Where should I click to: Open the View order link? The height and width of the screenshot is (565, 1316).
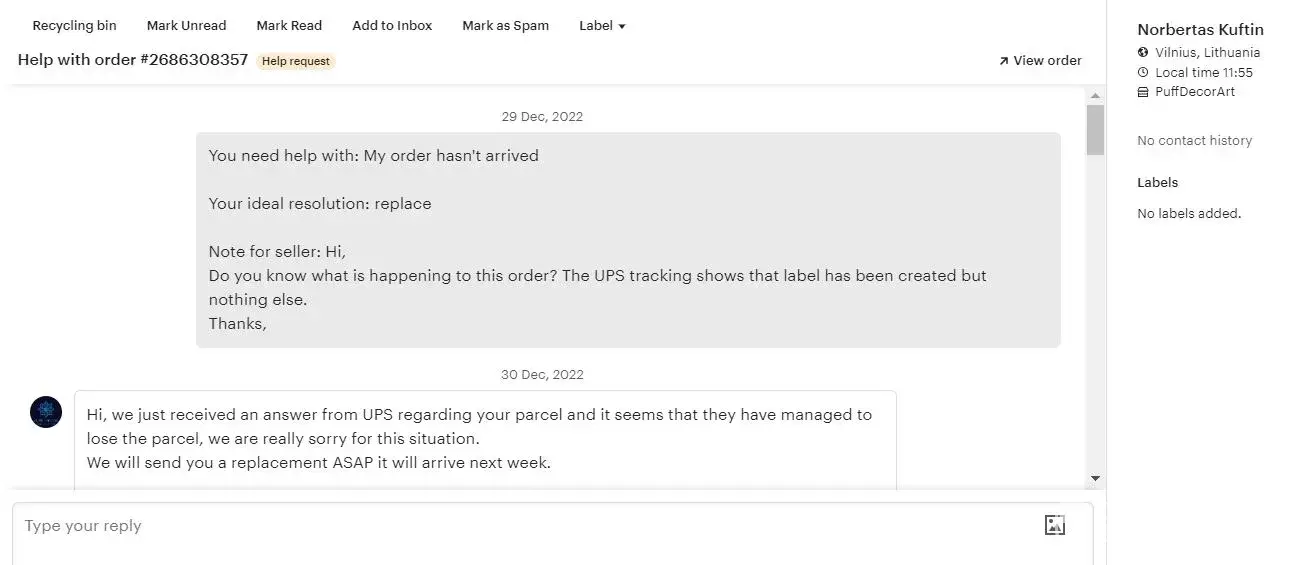click(1047, 61)
